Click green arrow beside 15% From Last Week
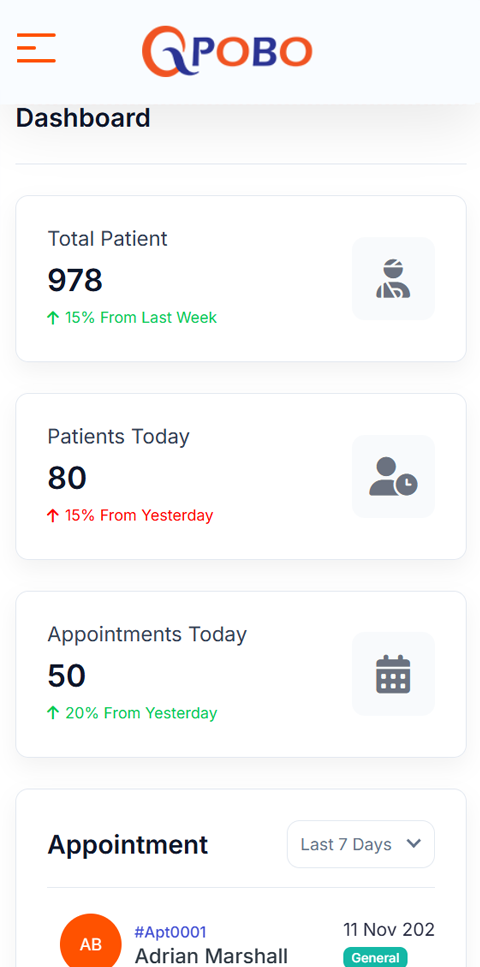This screenshot has width=480, height=967. click(53, 318)
